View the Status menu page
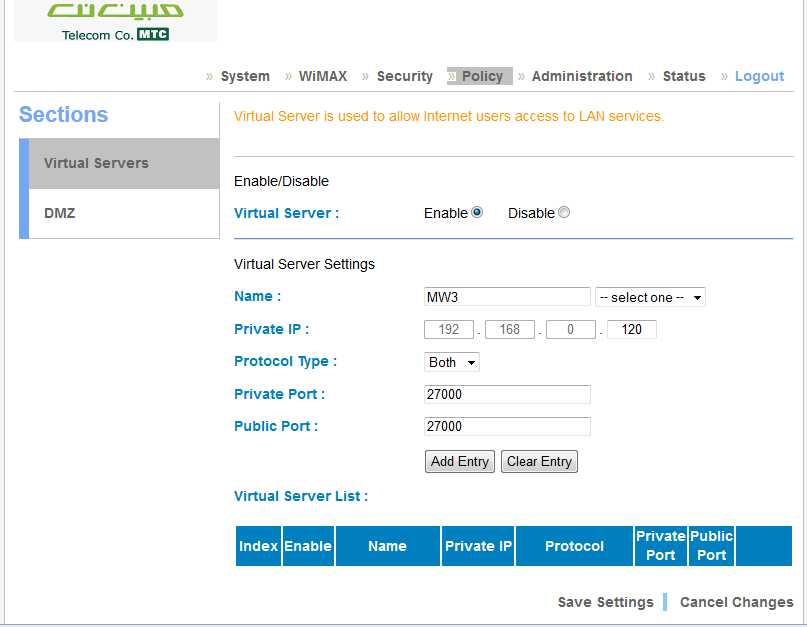 pos(684,76)
